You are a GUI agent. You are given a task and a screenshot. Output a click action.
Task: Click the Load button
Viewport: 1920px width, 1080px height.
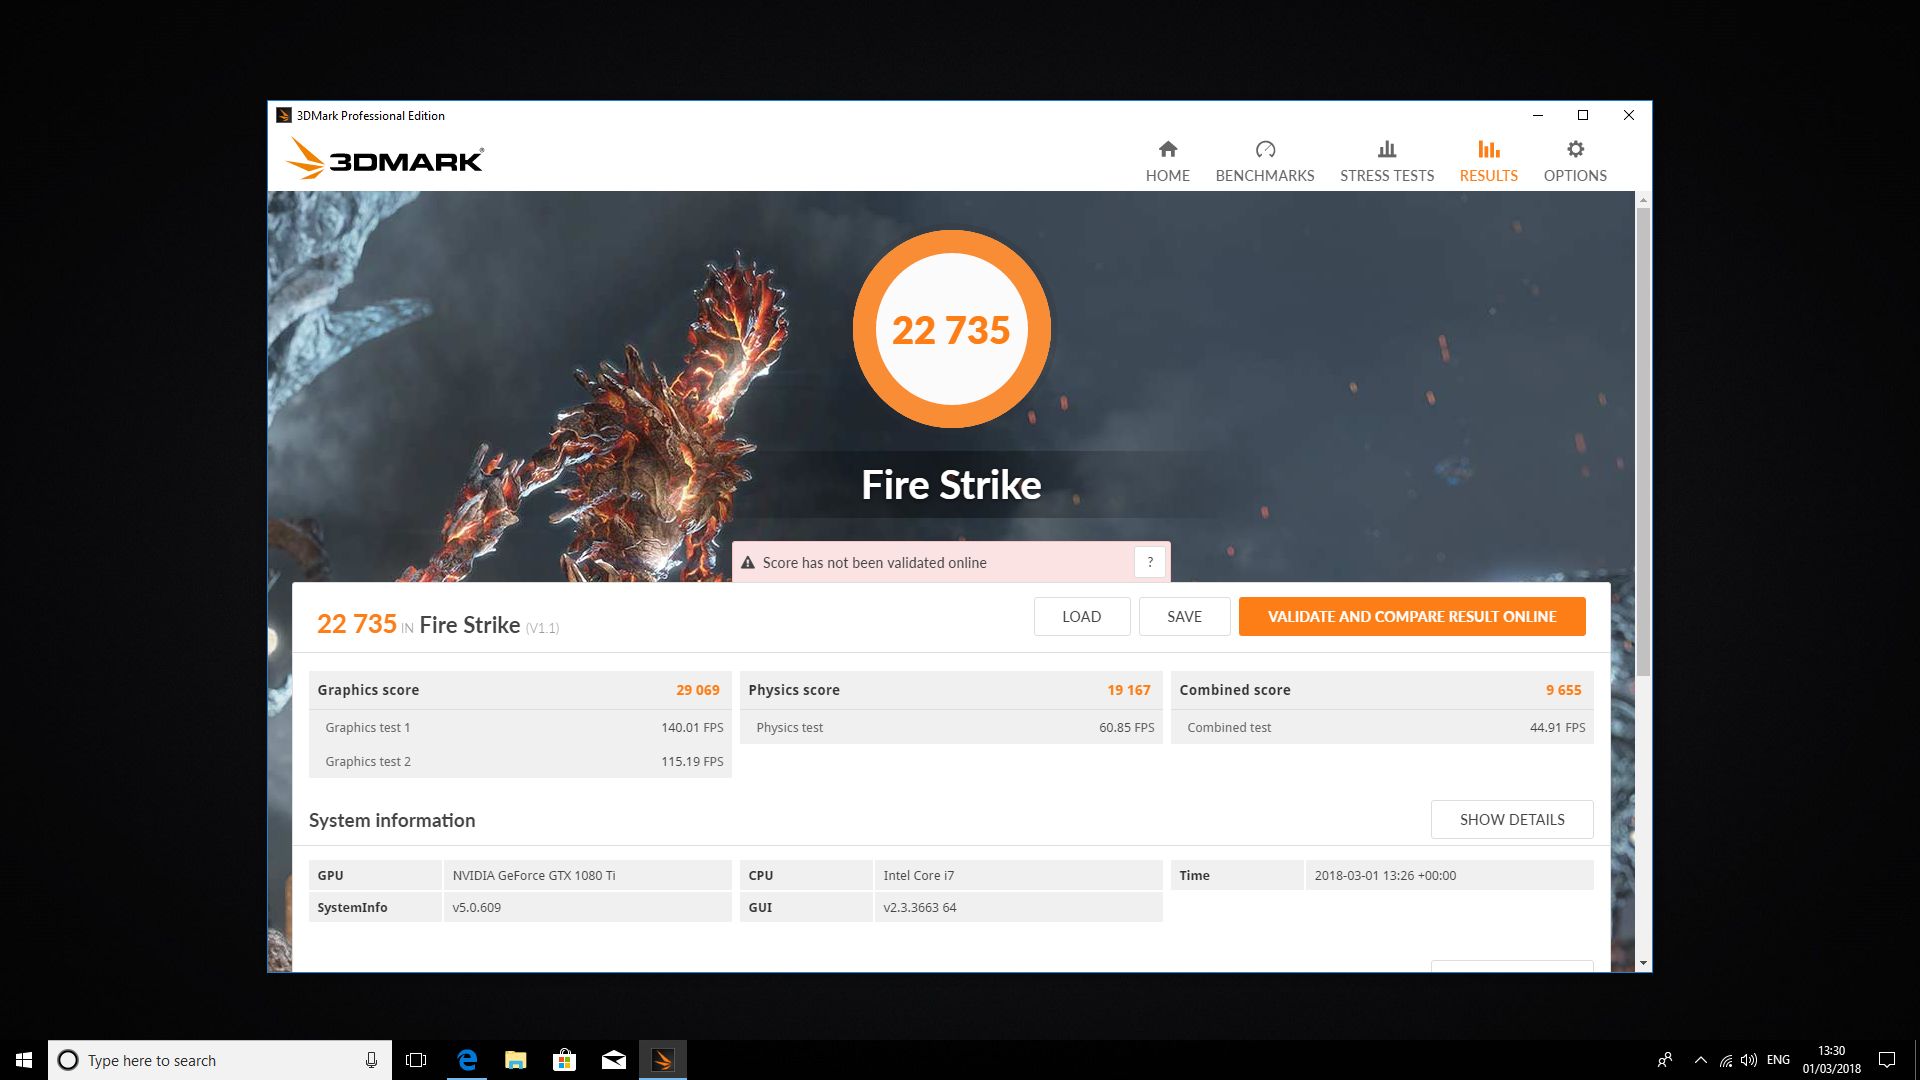(x=1081, y=616)
